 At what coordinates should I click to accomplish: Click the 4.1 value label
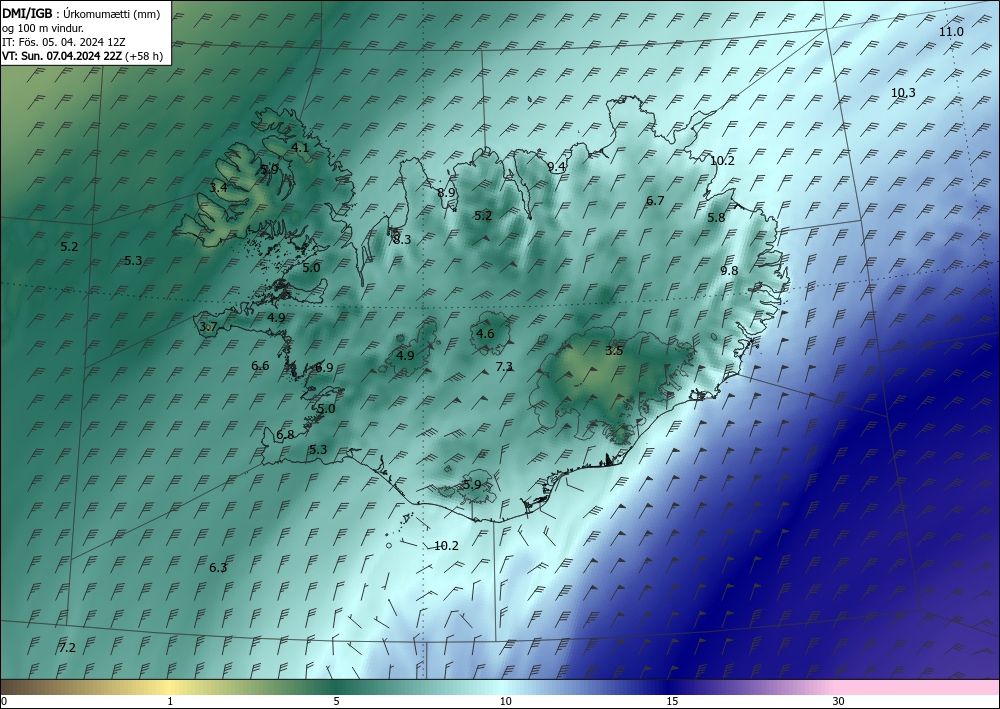pos(300,148)
